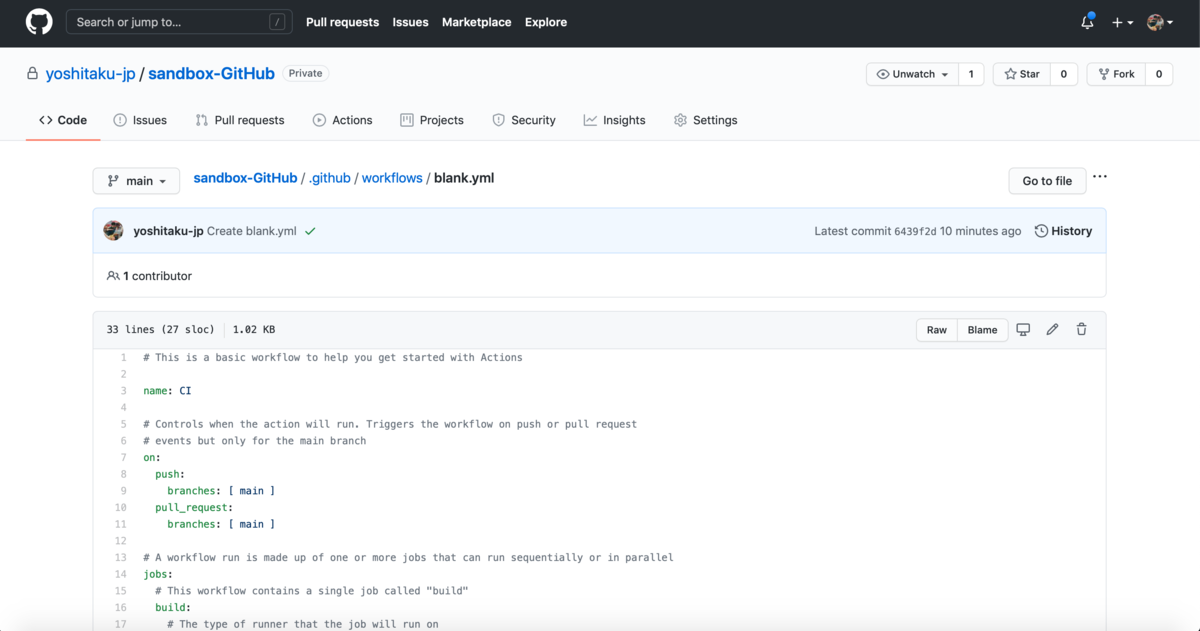Click the yoshitaku-jp commit author avatar

pyautogui.click(x=113, y=231)
